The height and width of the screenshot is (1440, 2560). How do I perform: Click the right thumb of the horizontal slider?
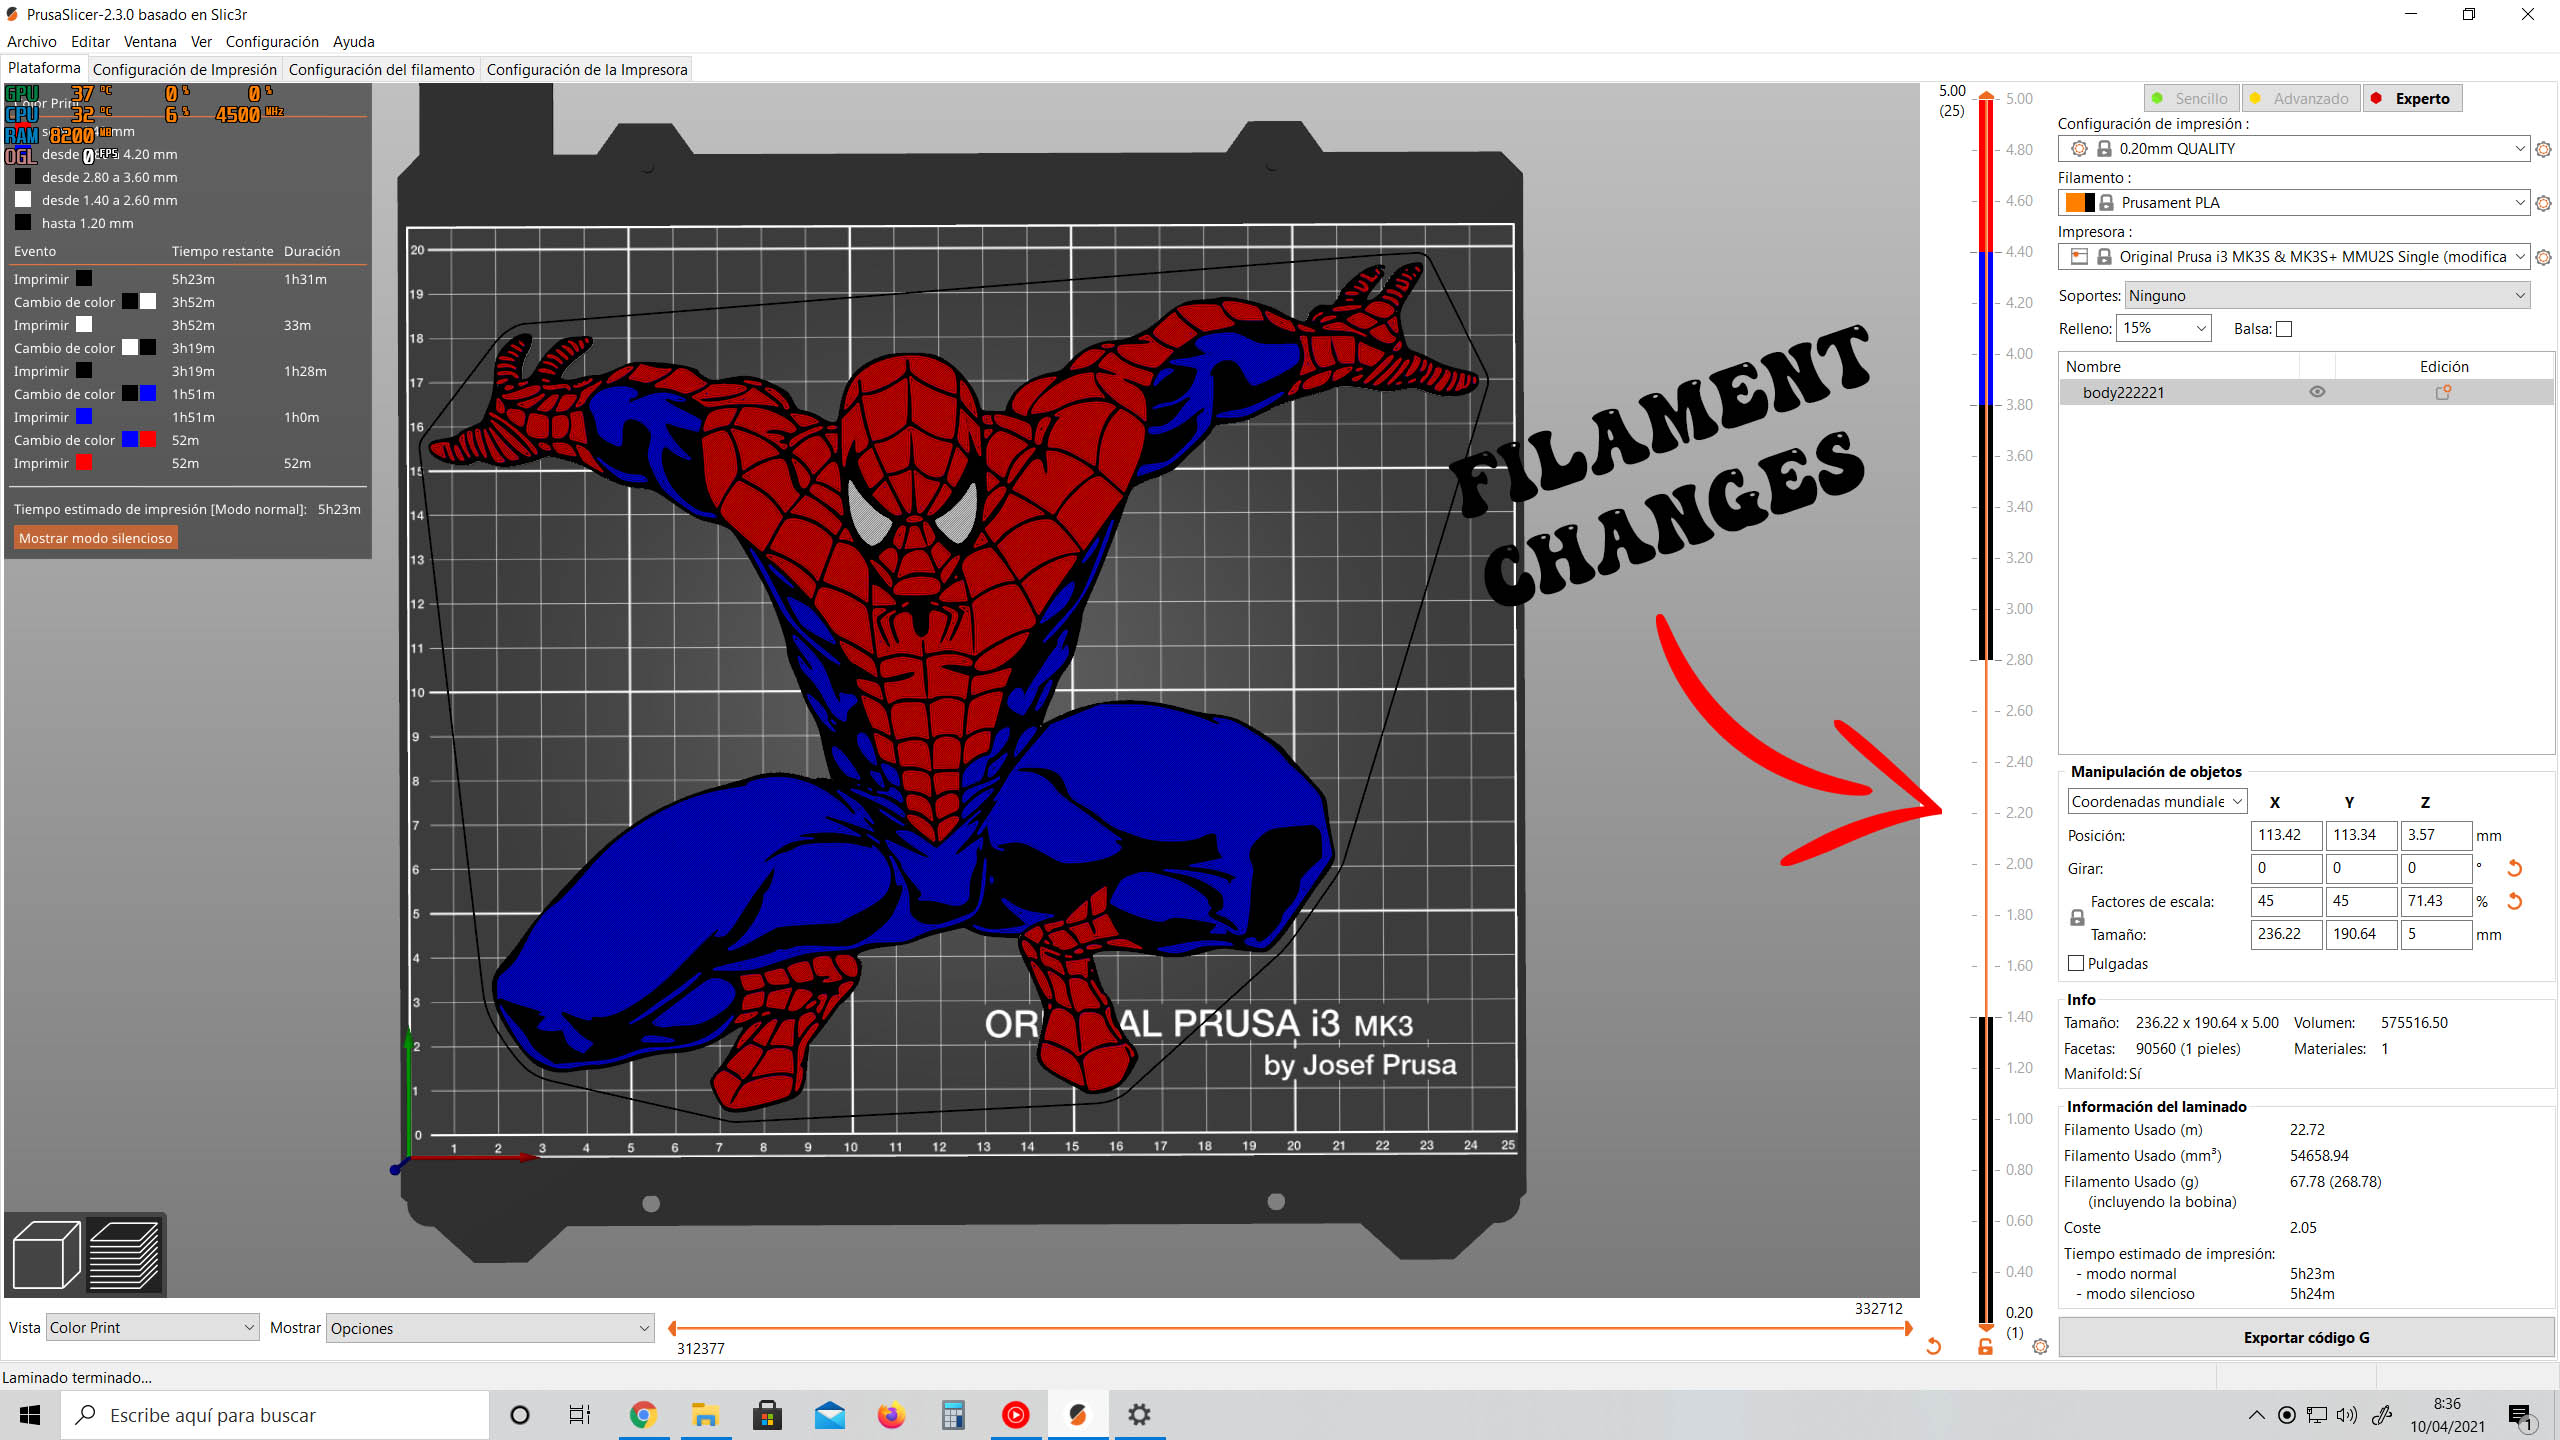point(1908,1328)
